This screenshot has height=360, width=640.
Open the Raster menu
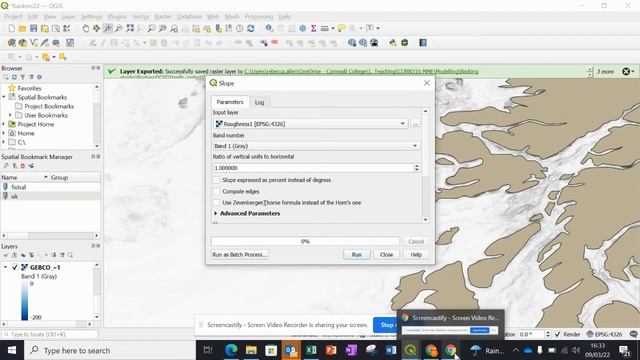coord(163,17)
